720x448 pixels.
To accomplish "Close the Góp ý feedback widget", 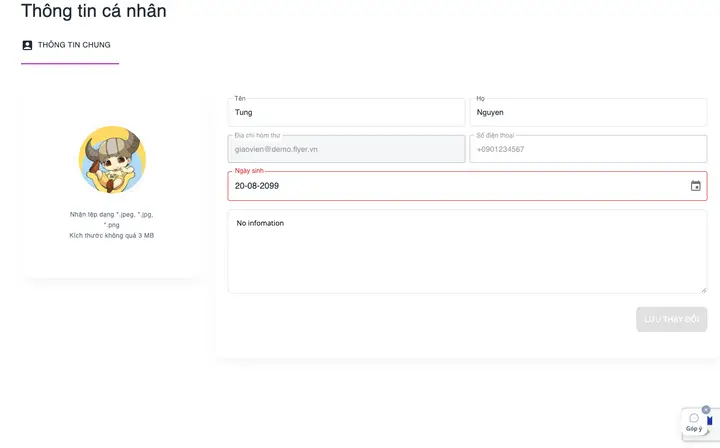I will point(706,409).
